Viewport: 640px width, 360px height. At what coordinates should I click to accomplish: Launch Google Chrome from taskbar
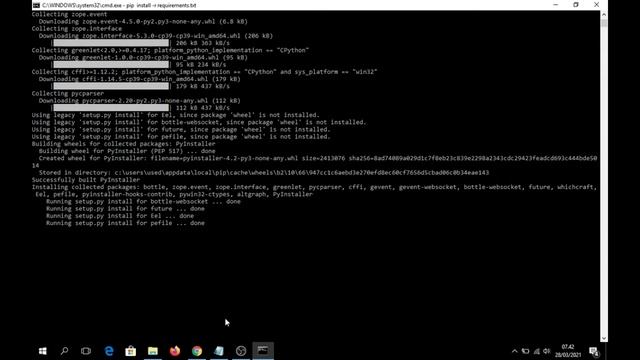(x=197, y=351)
